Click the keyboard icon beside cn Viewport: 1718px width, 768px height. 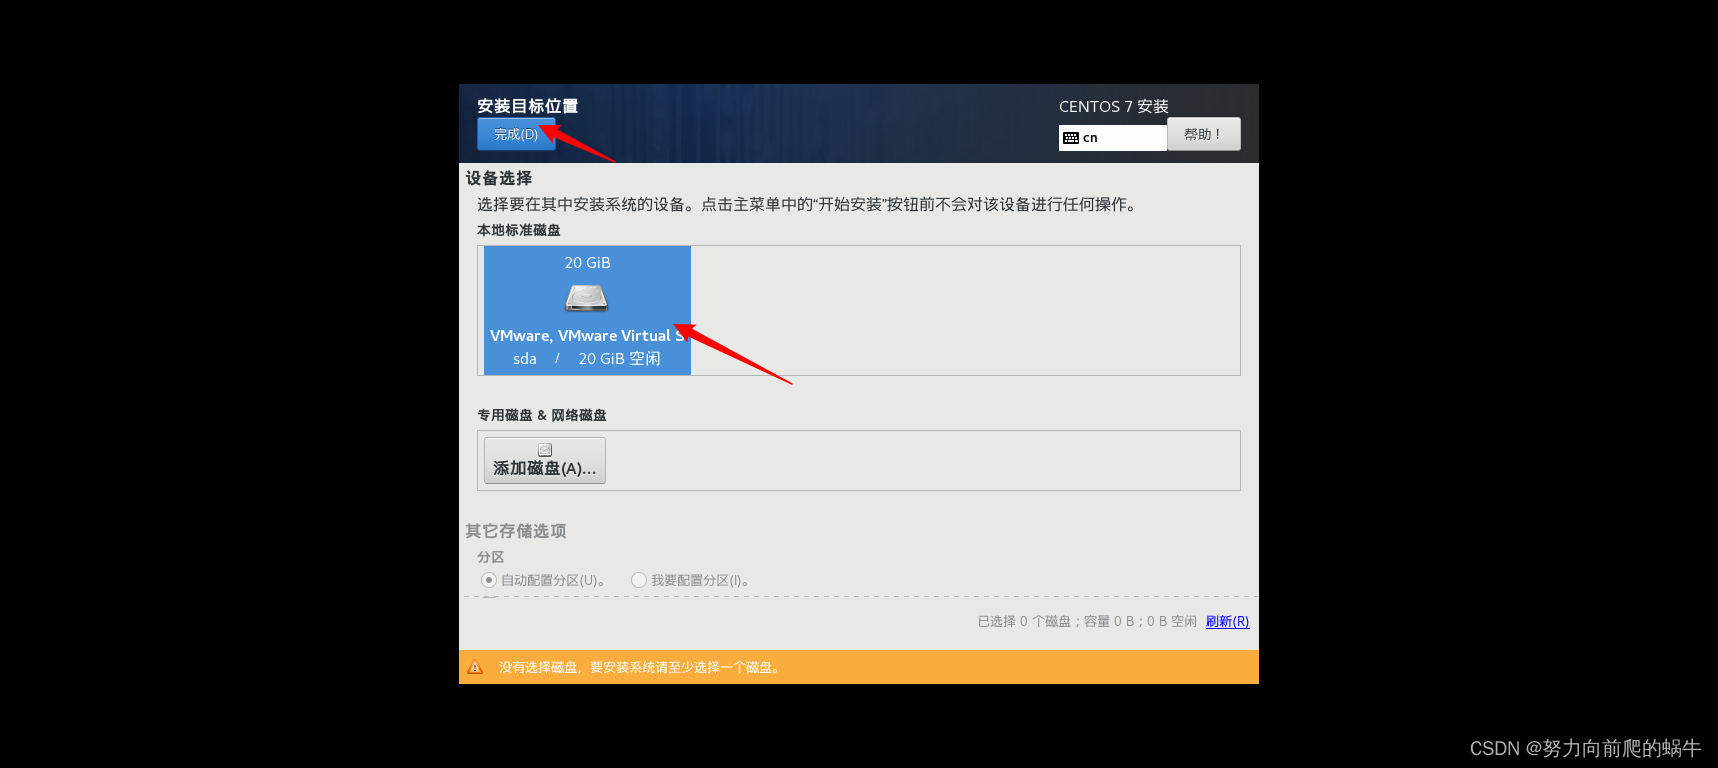coord(1071,138)
